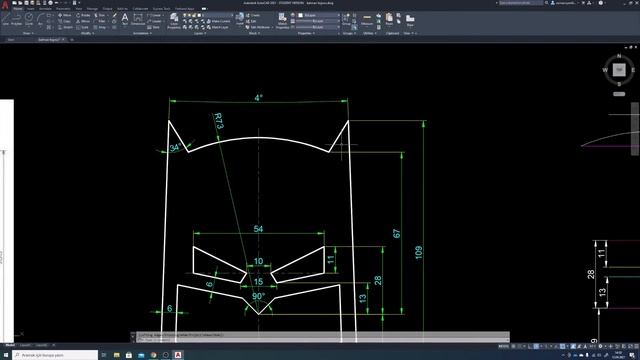Add new drawing tab with plus
Screen dimensions: 640x360
72,40
